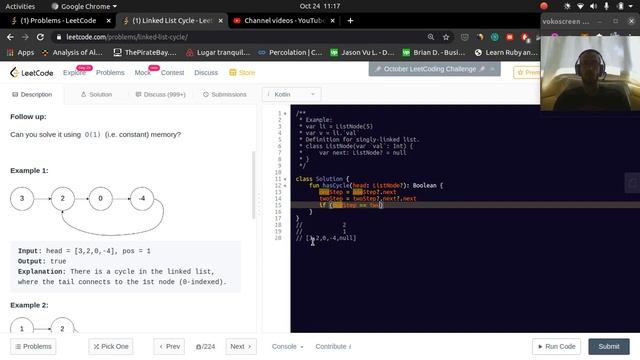
Task: Open a new browser tab
Action: pyautogui.click(x=350, y=21)
